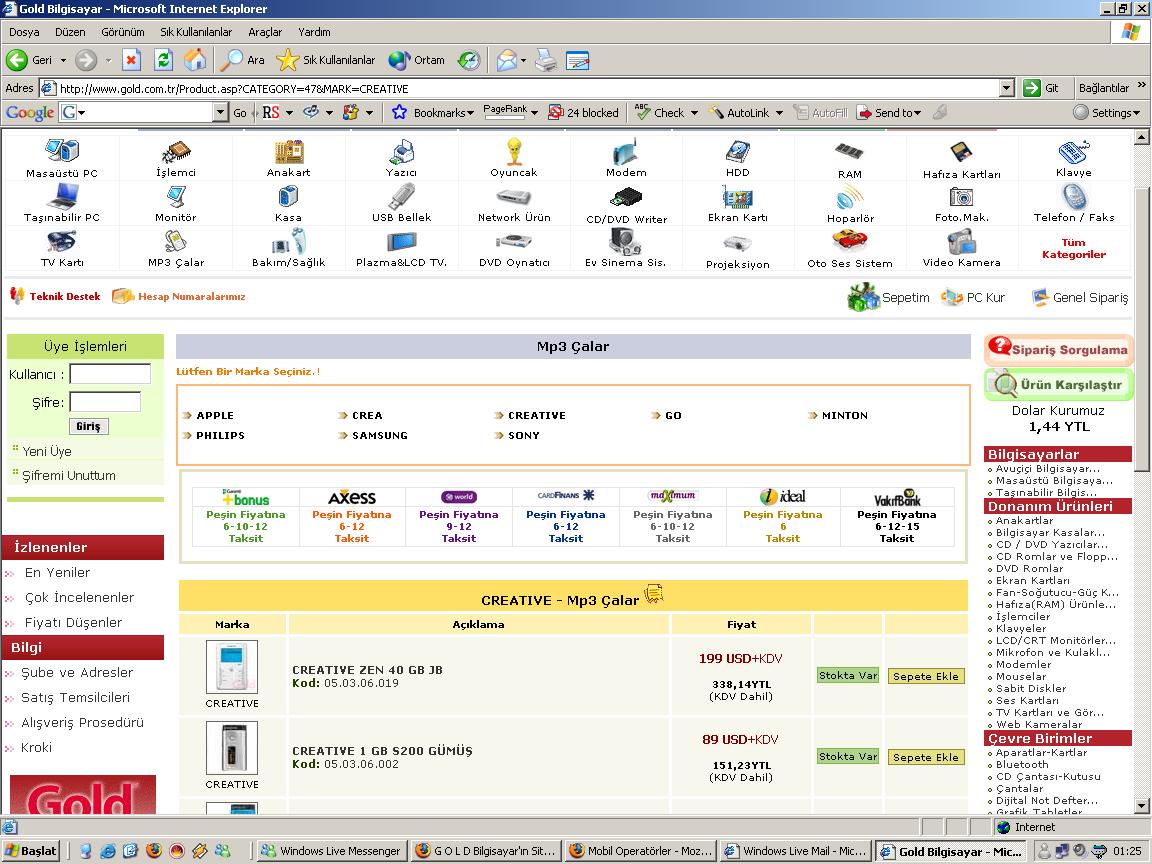Expand the address bar dropdown
The width and height of the screenshot is (1152, 864).
[x=1007, y=88]
